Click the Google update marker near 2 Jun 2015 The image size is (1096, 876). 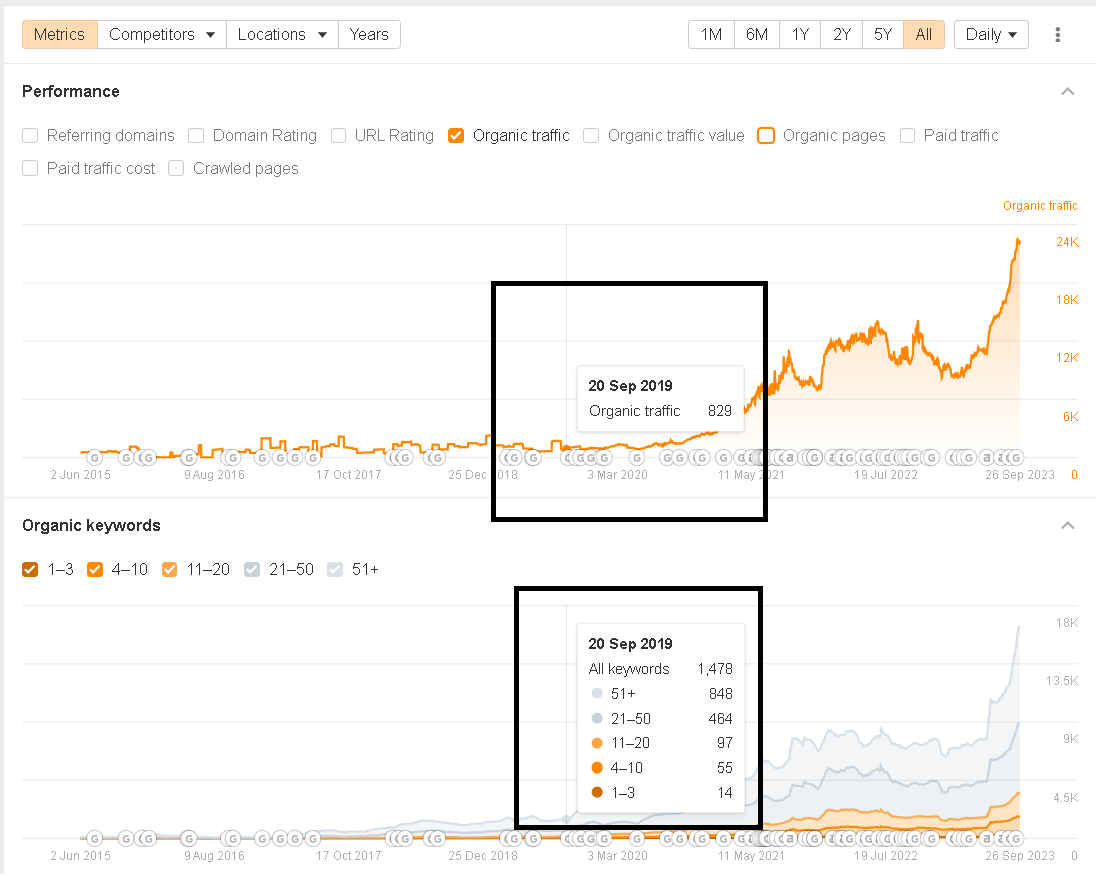(95, 458)
